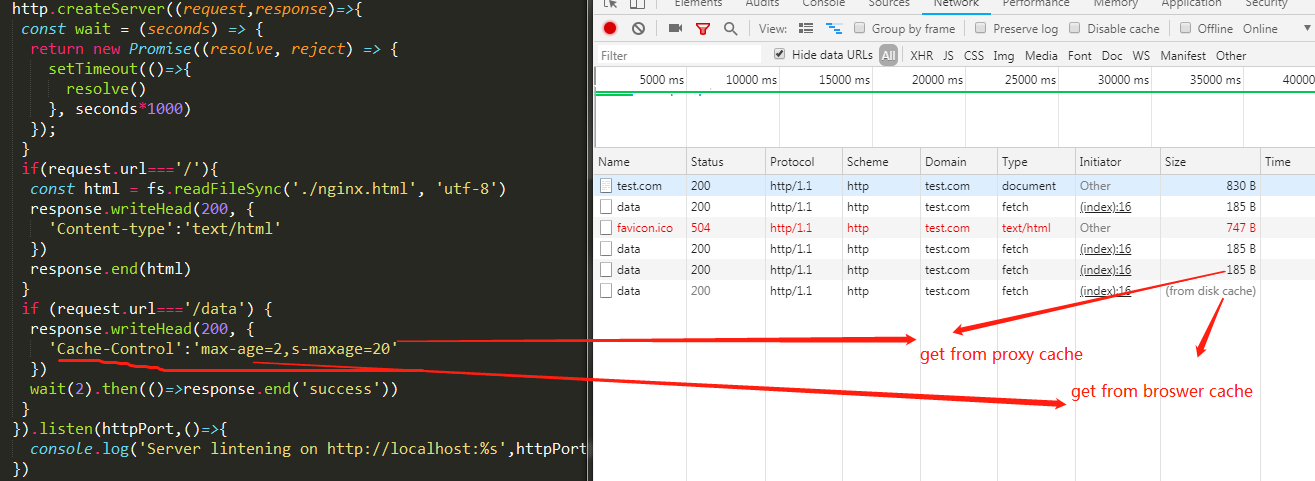Check the Disable cache option
Viewport: 1315px width, 481px height.
(x=1076, y=29)
